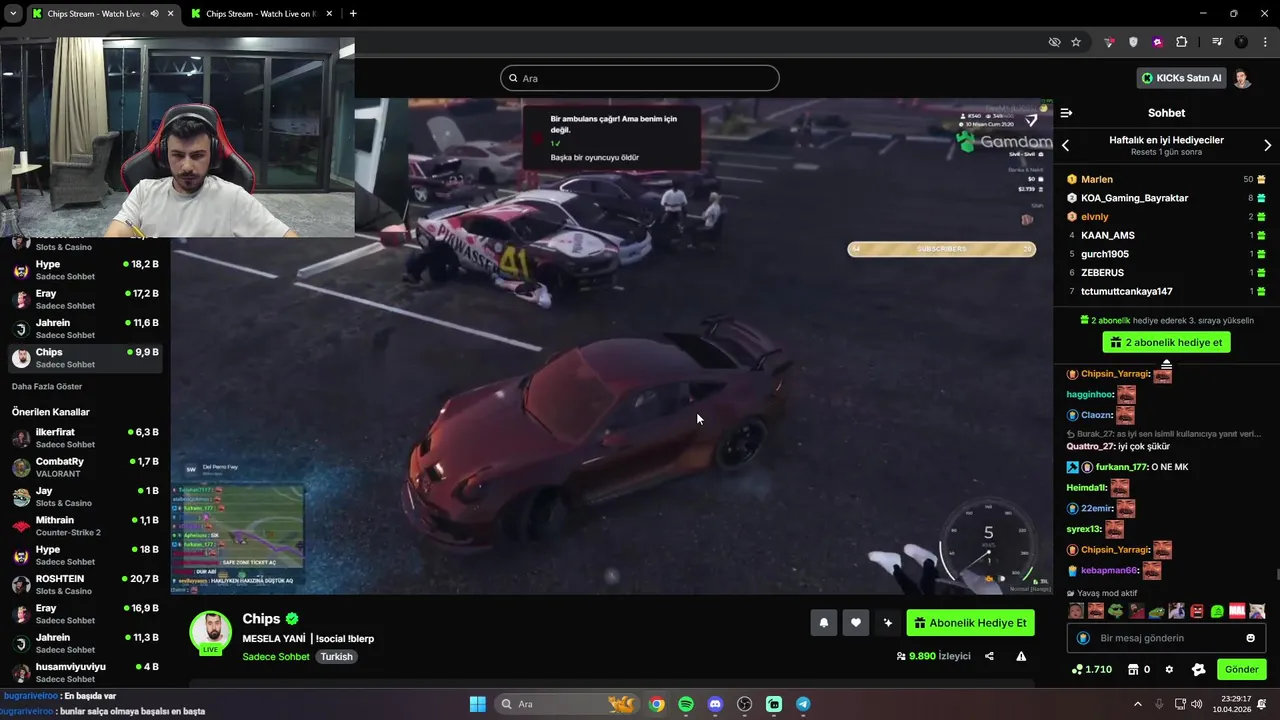The width and height of the screenshot is (1280, 720).
Task: Open the tab search dropdown arrow
Action: [13, 14]
